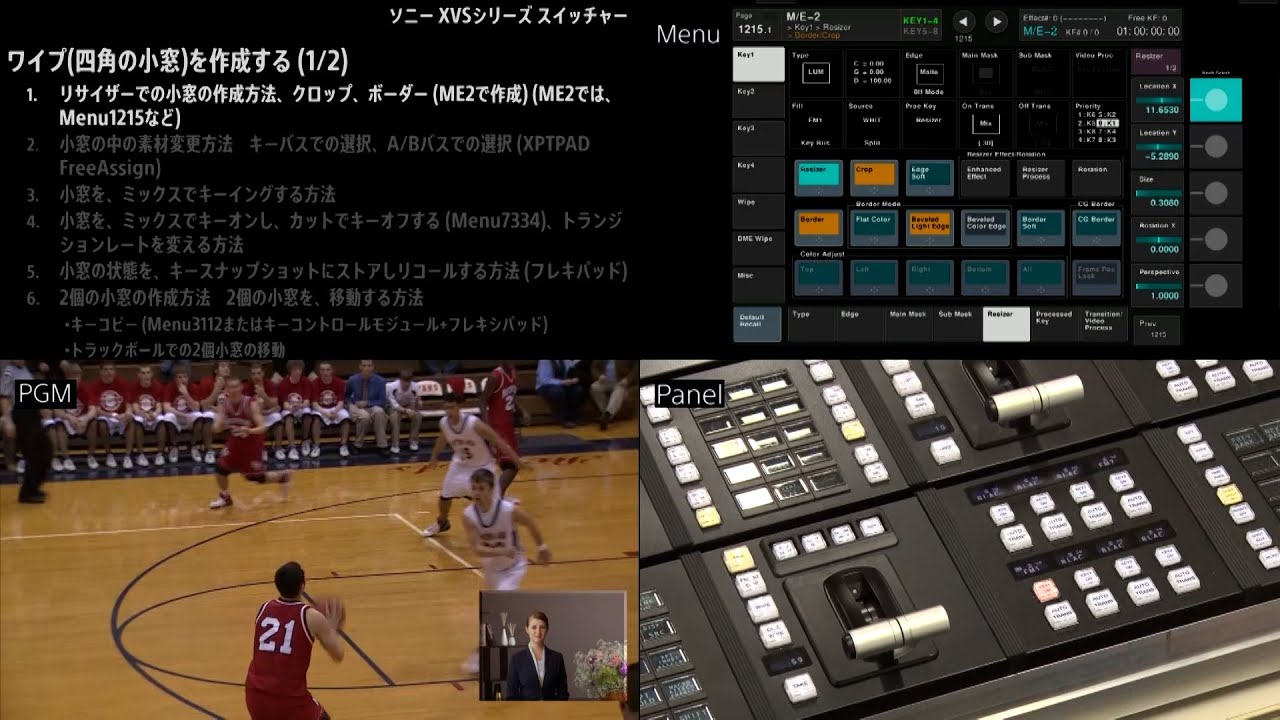Click the Main Mask box icon
This screenshot has width=1280, height=720.
986,73
